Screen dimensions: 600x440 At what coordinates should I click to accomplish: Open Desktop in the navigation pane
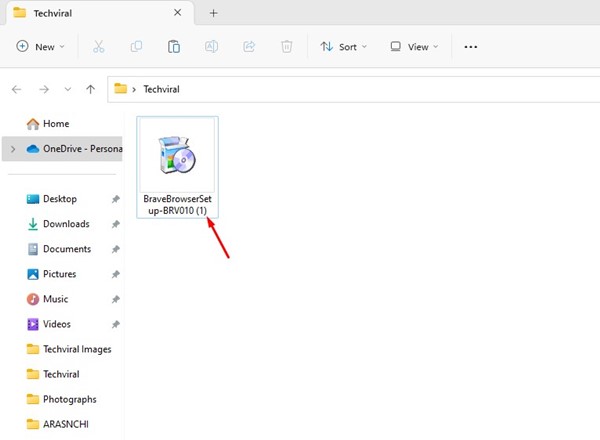[x=60, y=199]
